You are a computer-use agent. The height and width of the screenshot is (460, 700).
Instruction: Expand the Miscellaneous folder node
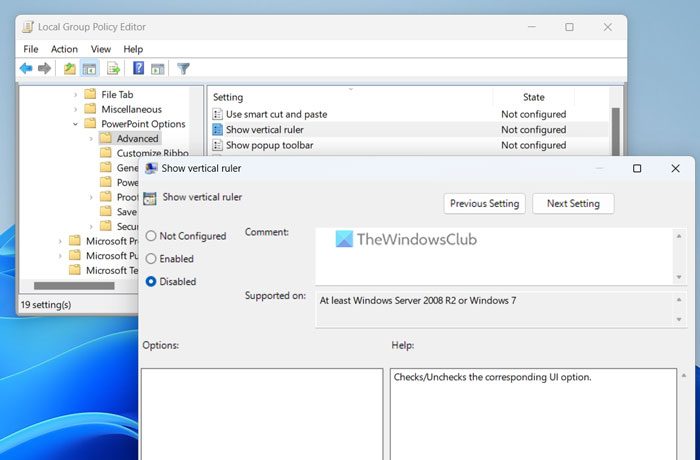[x=76, y=109]
